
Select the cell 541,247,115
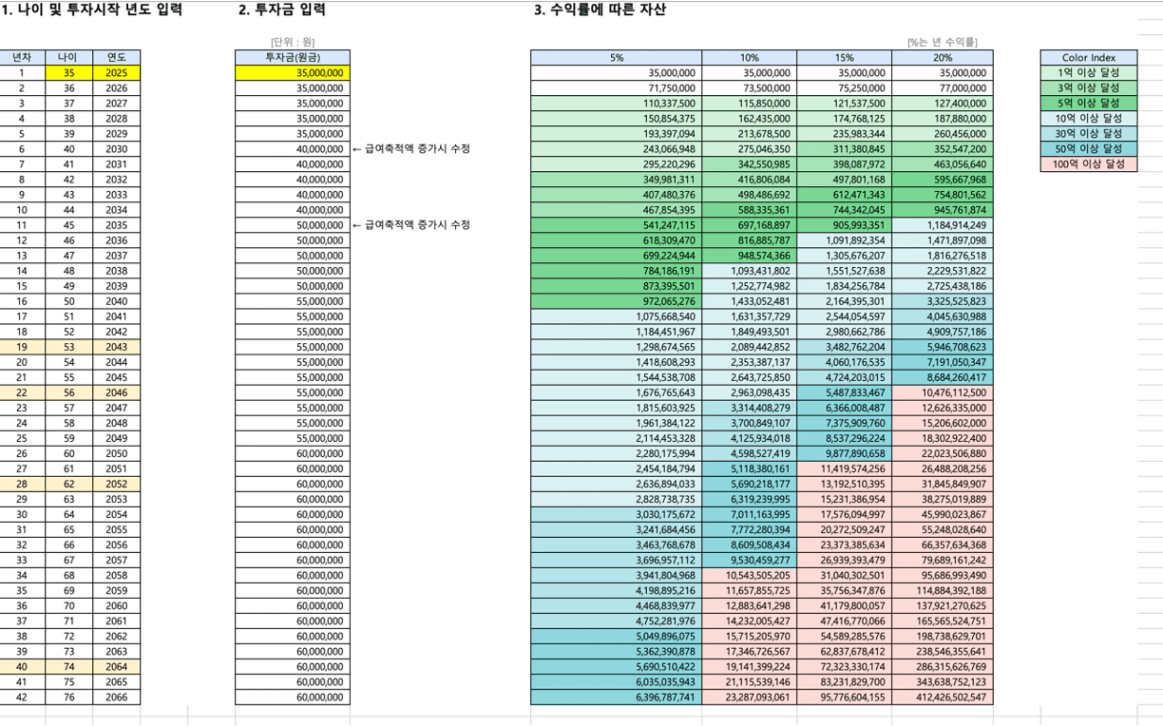click(x=616, y=225)
